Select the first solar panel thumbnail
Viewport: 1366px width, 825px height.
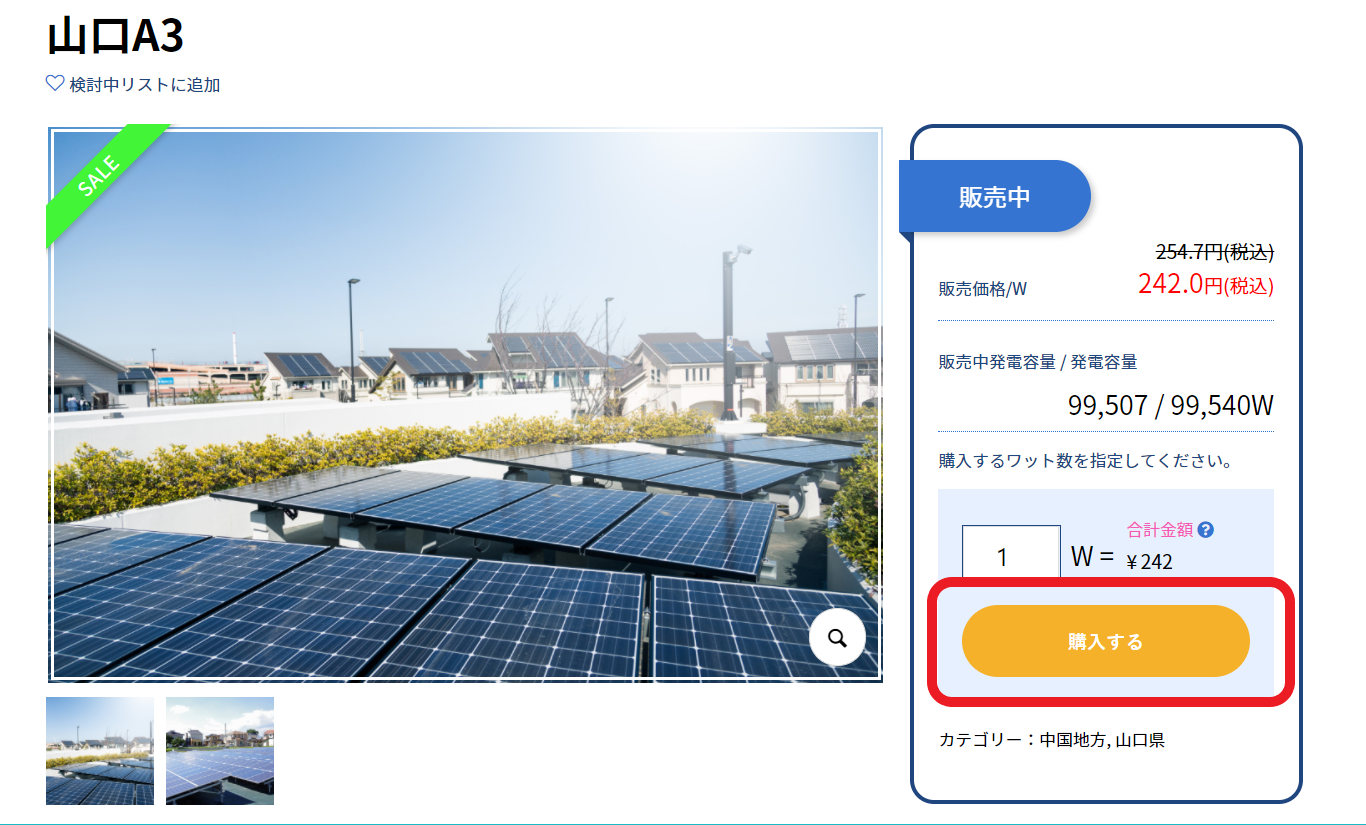click(x=100, y=750)
